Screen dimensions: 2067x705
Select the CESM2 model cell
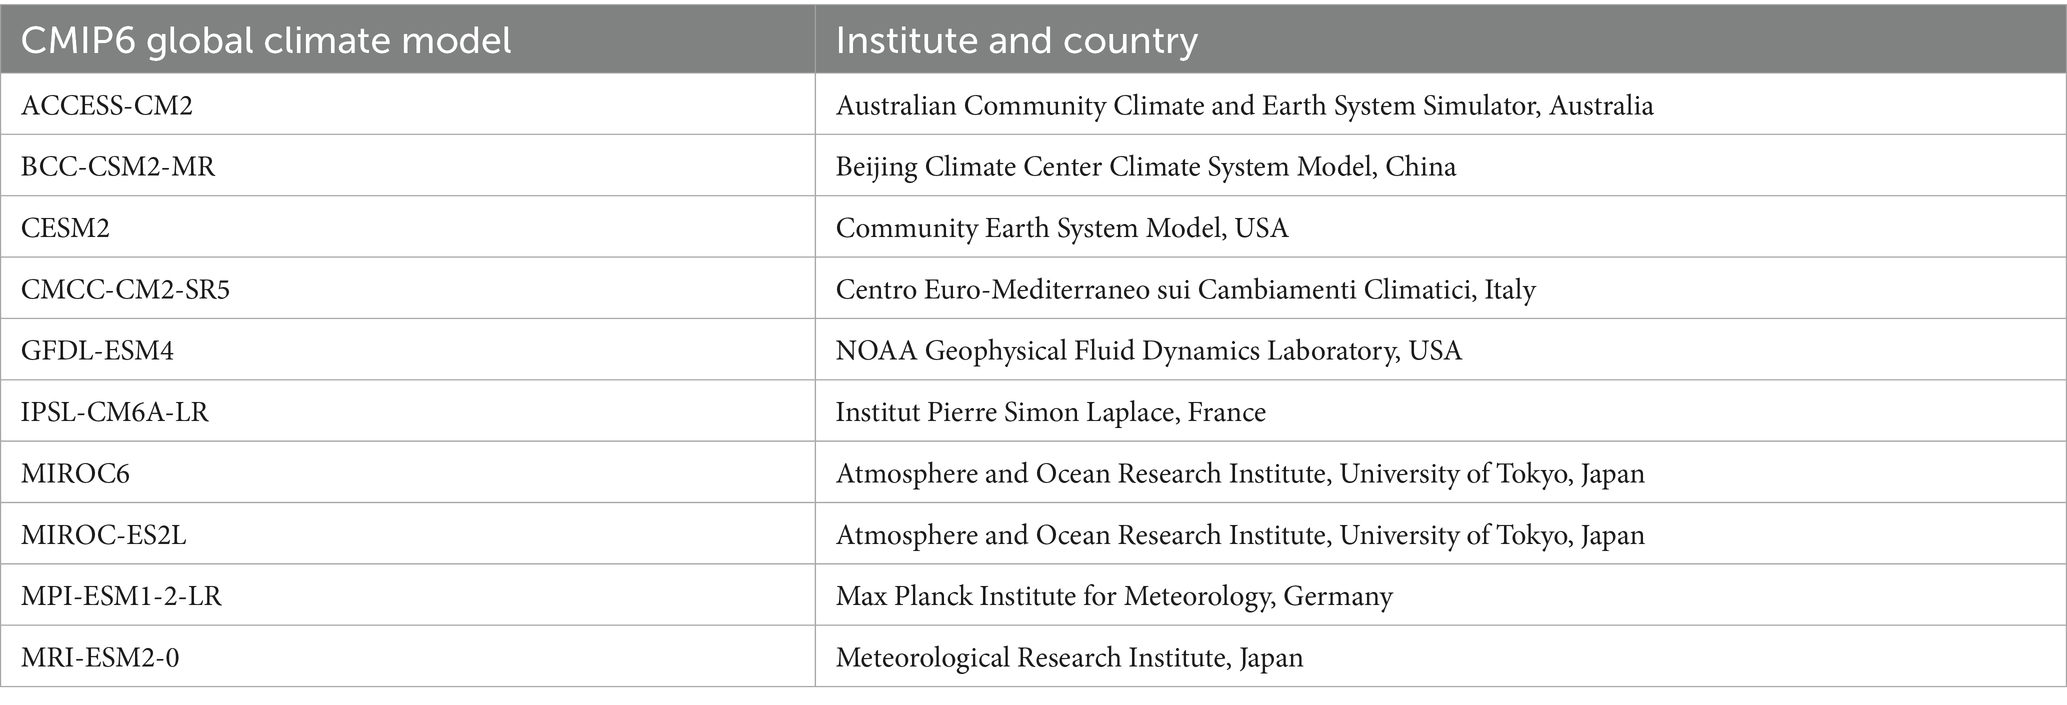coord(408,227)
